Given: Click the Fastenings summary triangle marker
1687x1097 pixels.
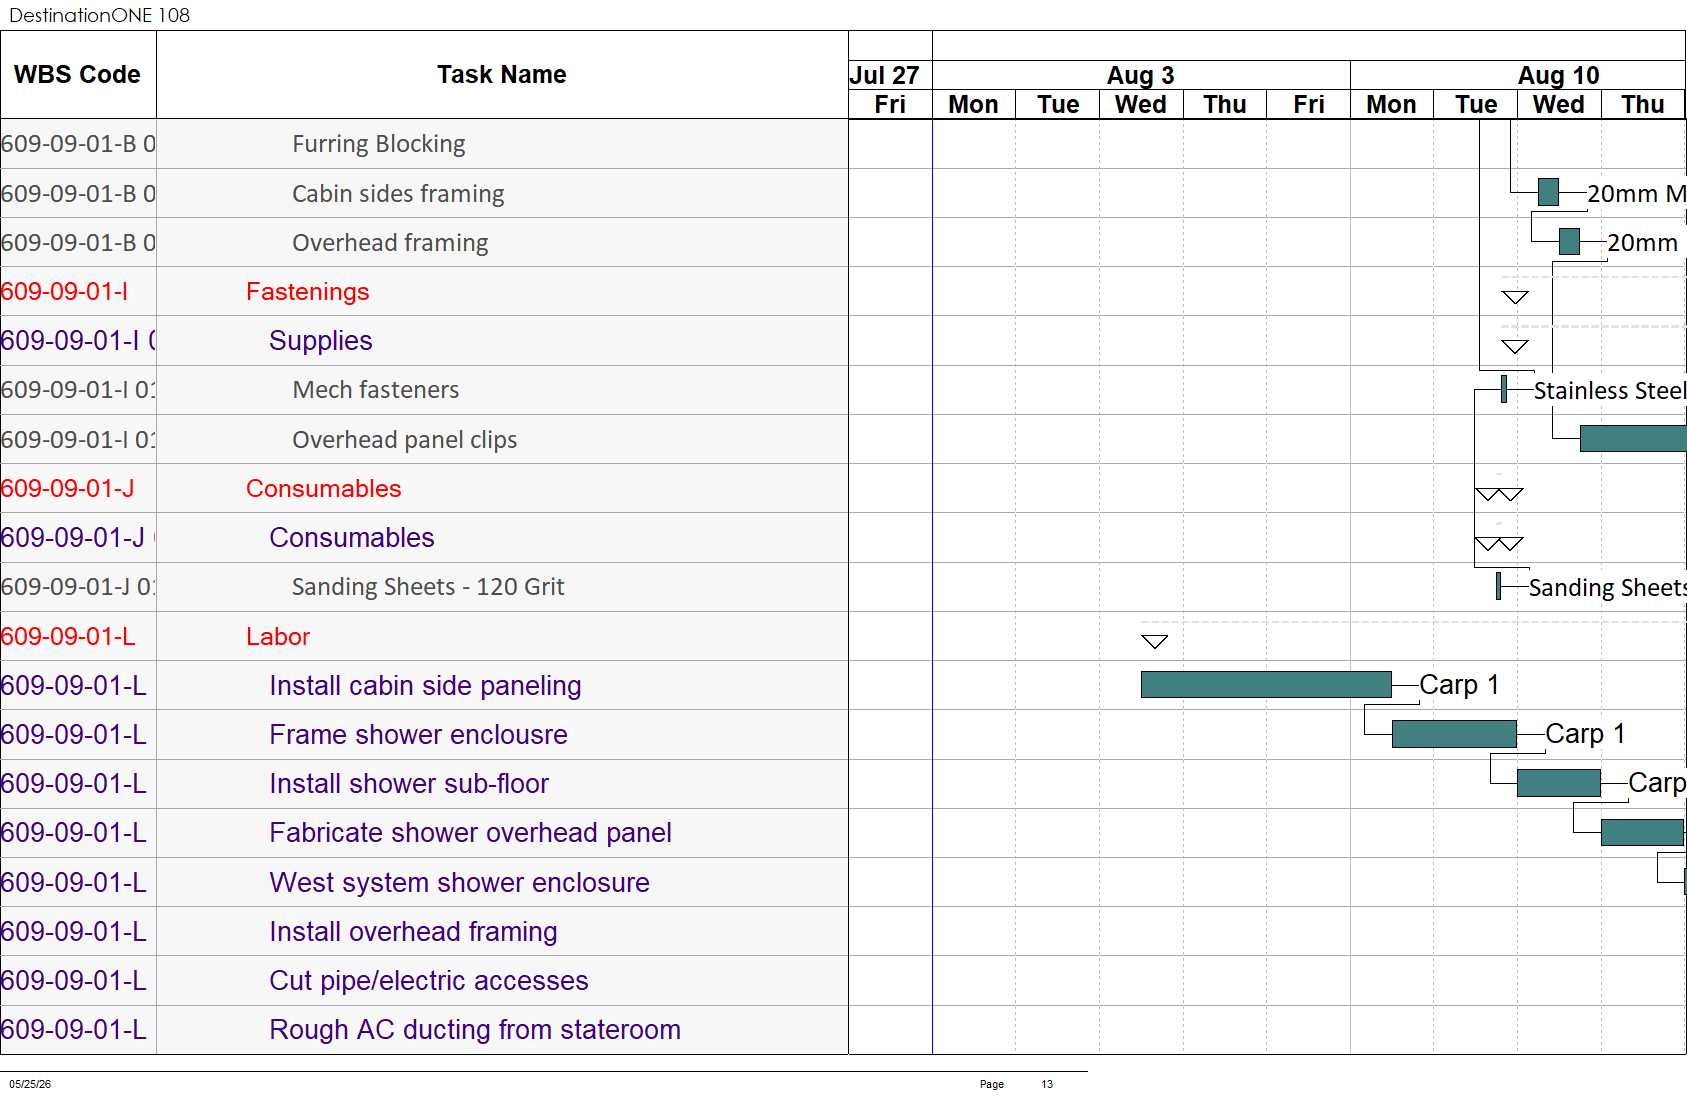Looking at the screenshot, I should click(x=1515, y=297).
